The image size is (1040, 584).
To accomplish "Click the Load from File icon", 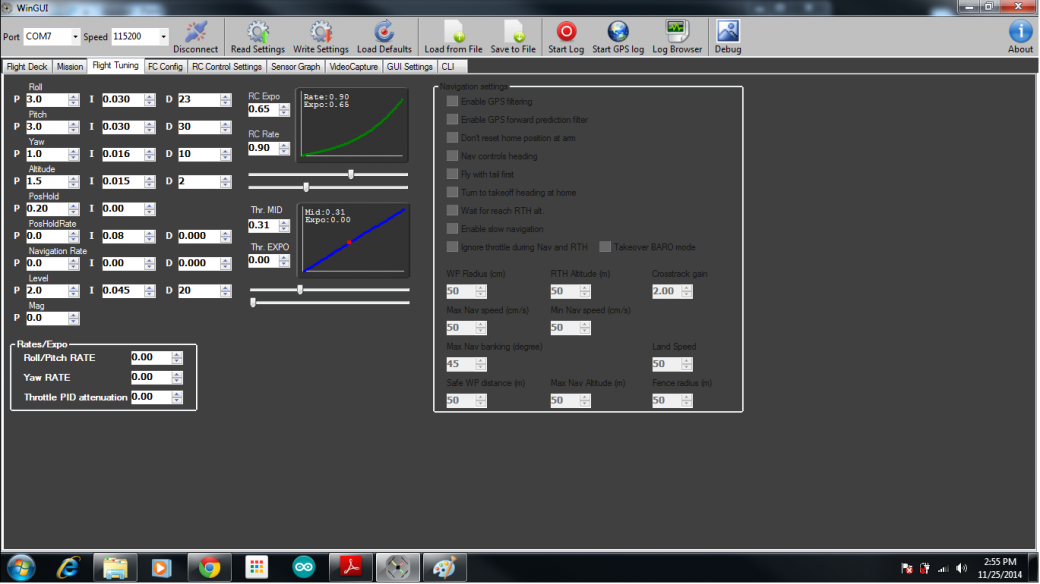I will [453, 31].
